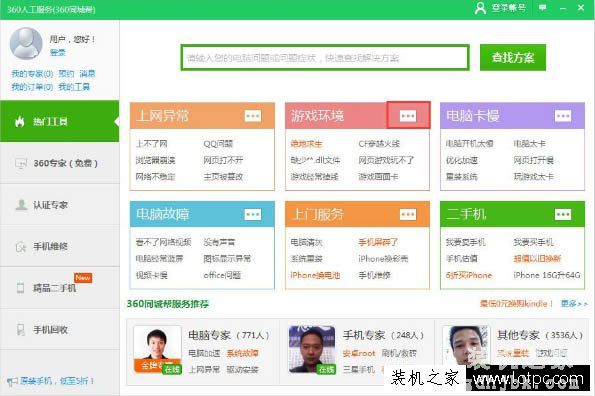
Task: Switch to 360专家（免费） sidebar tab
Action: point(60,163)
